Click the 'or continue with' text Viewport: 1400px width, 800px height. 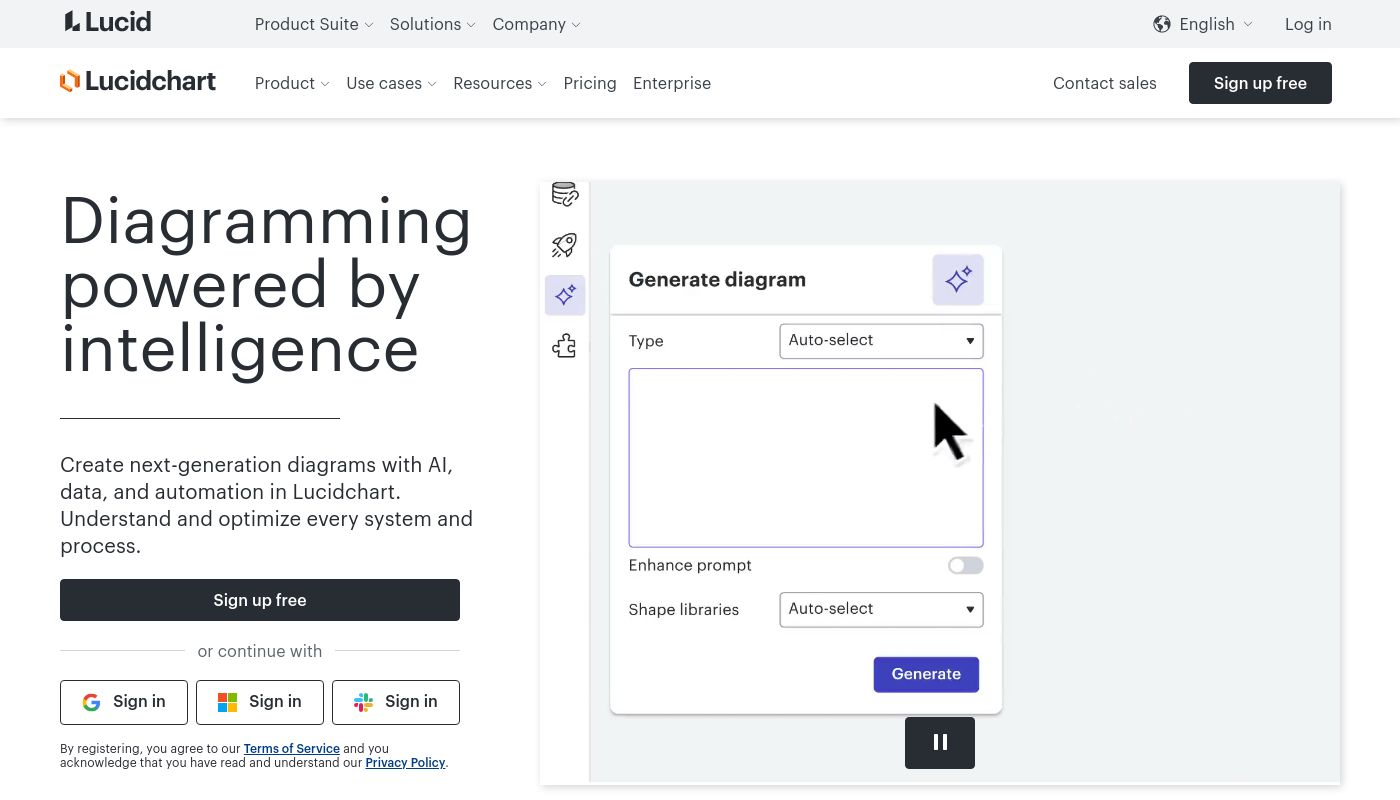click(x=260, y=651)
